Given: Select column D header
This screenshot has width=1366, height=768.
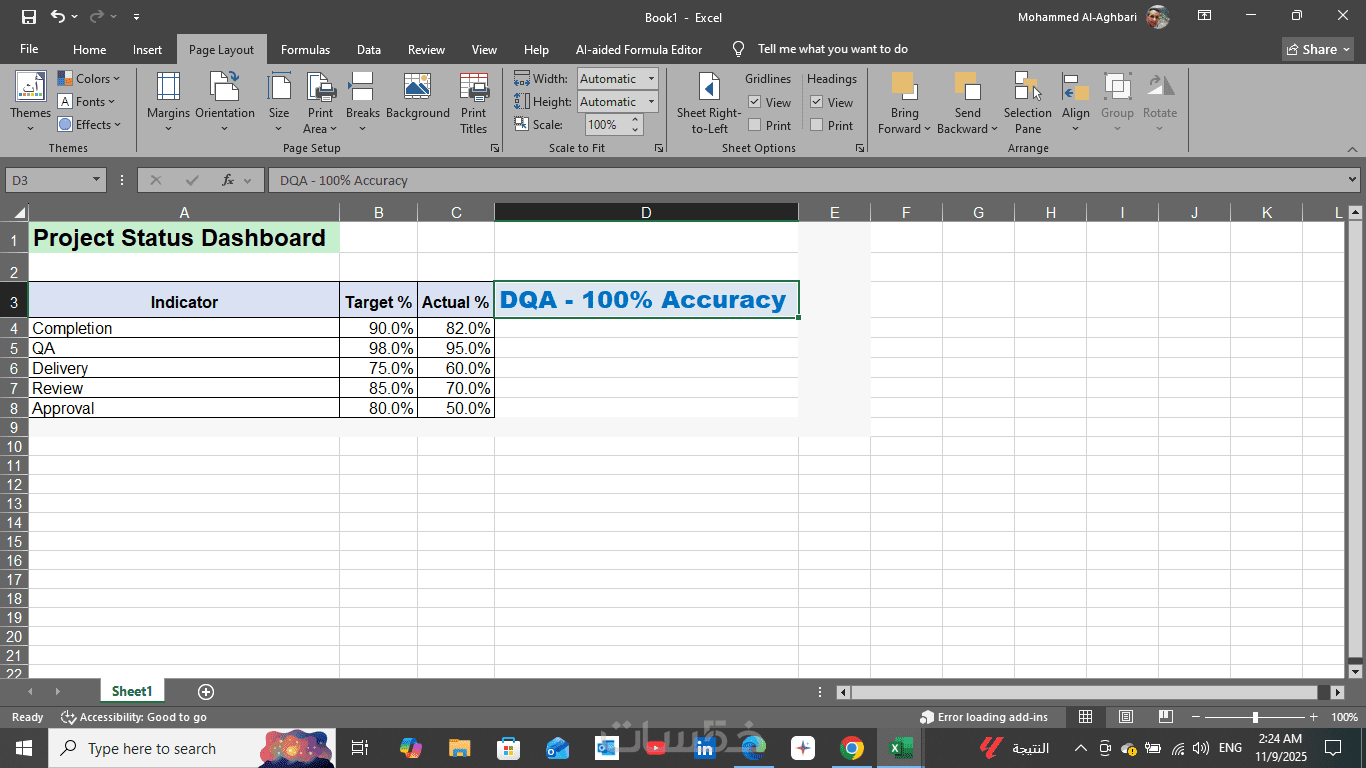Looking at the screenshot, I should (x=646, y=212).
